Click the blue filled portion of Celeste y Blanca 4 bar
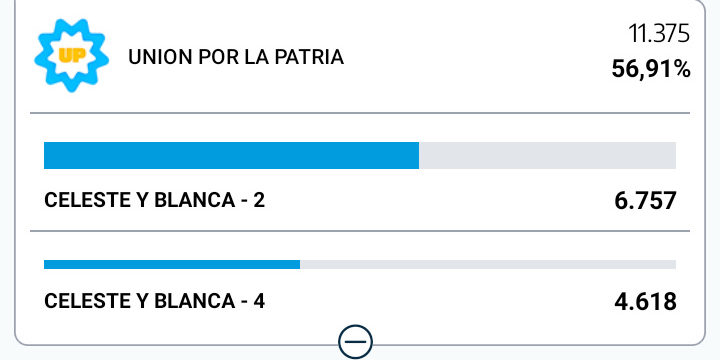This screenshot has height=360, width=720. (172, 264)
